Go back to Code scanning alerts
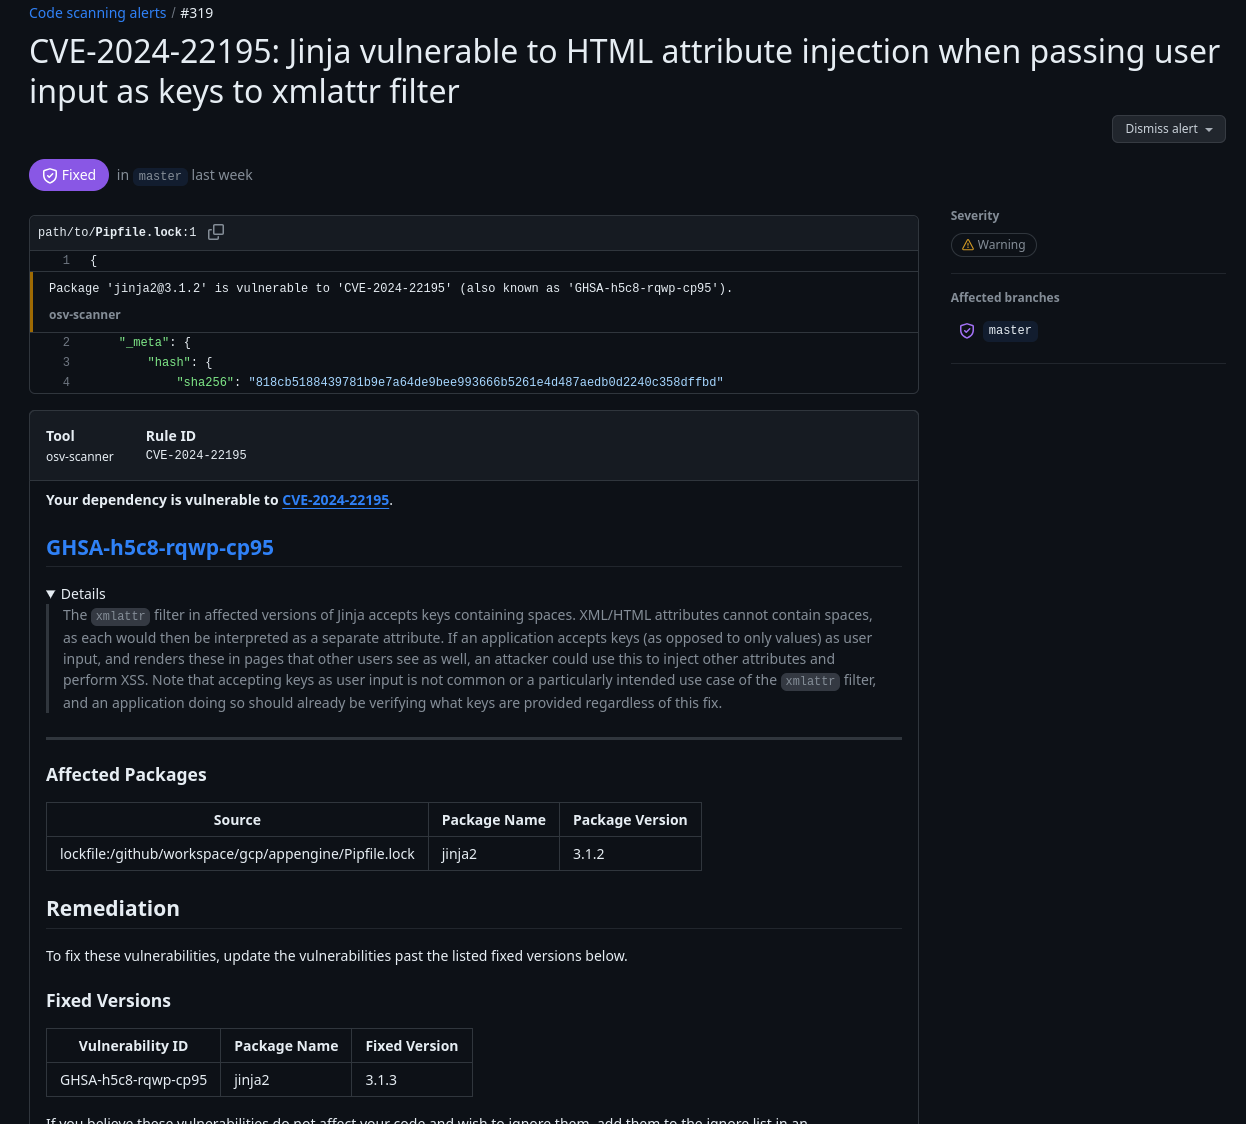This screenshot has width=1246, height=1124. [x=98, y=13]
